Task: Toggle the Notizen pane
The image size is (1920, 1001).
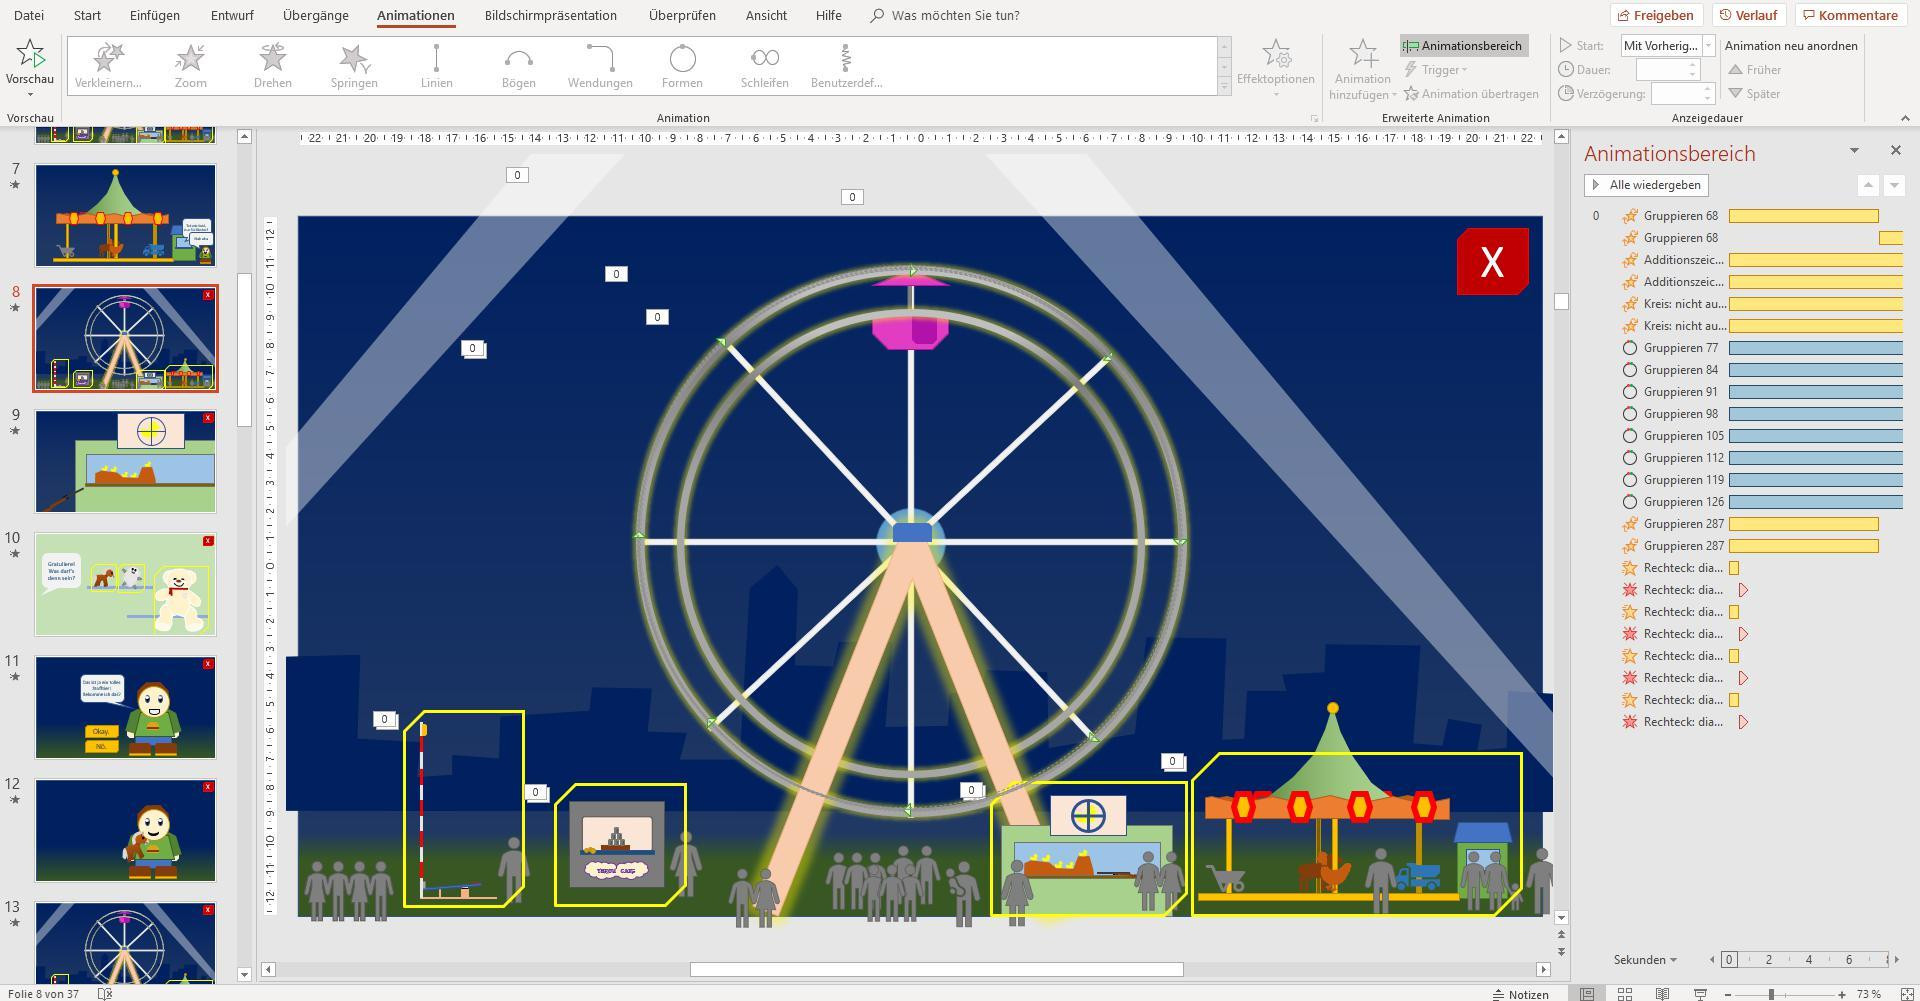Action: pyautogui.click(x=1521, y=994)
